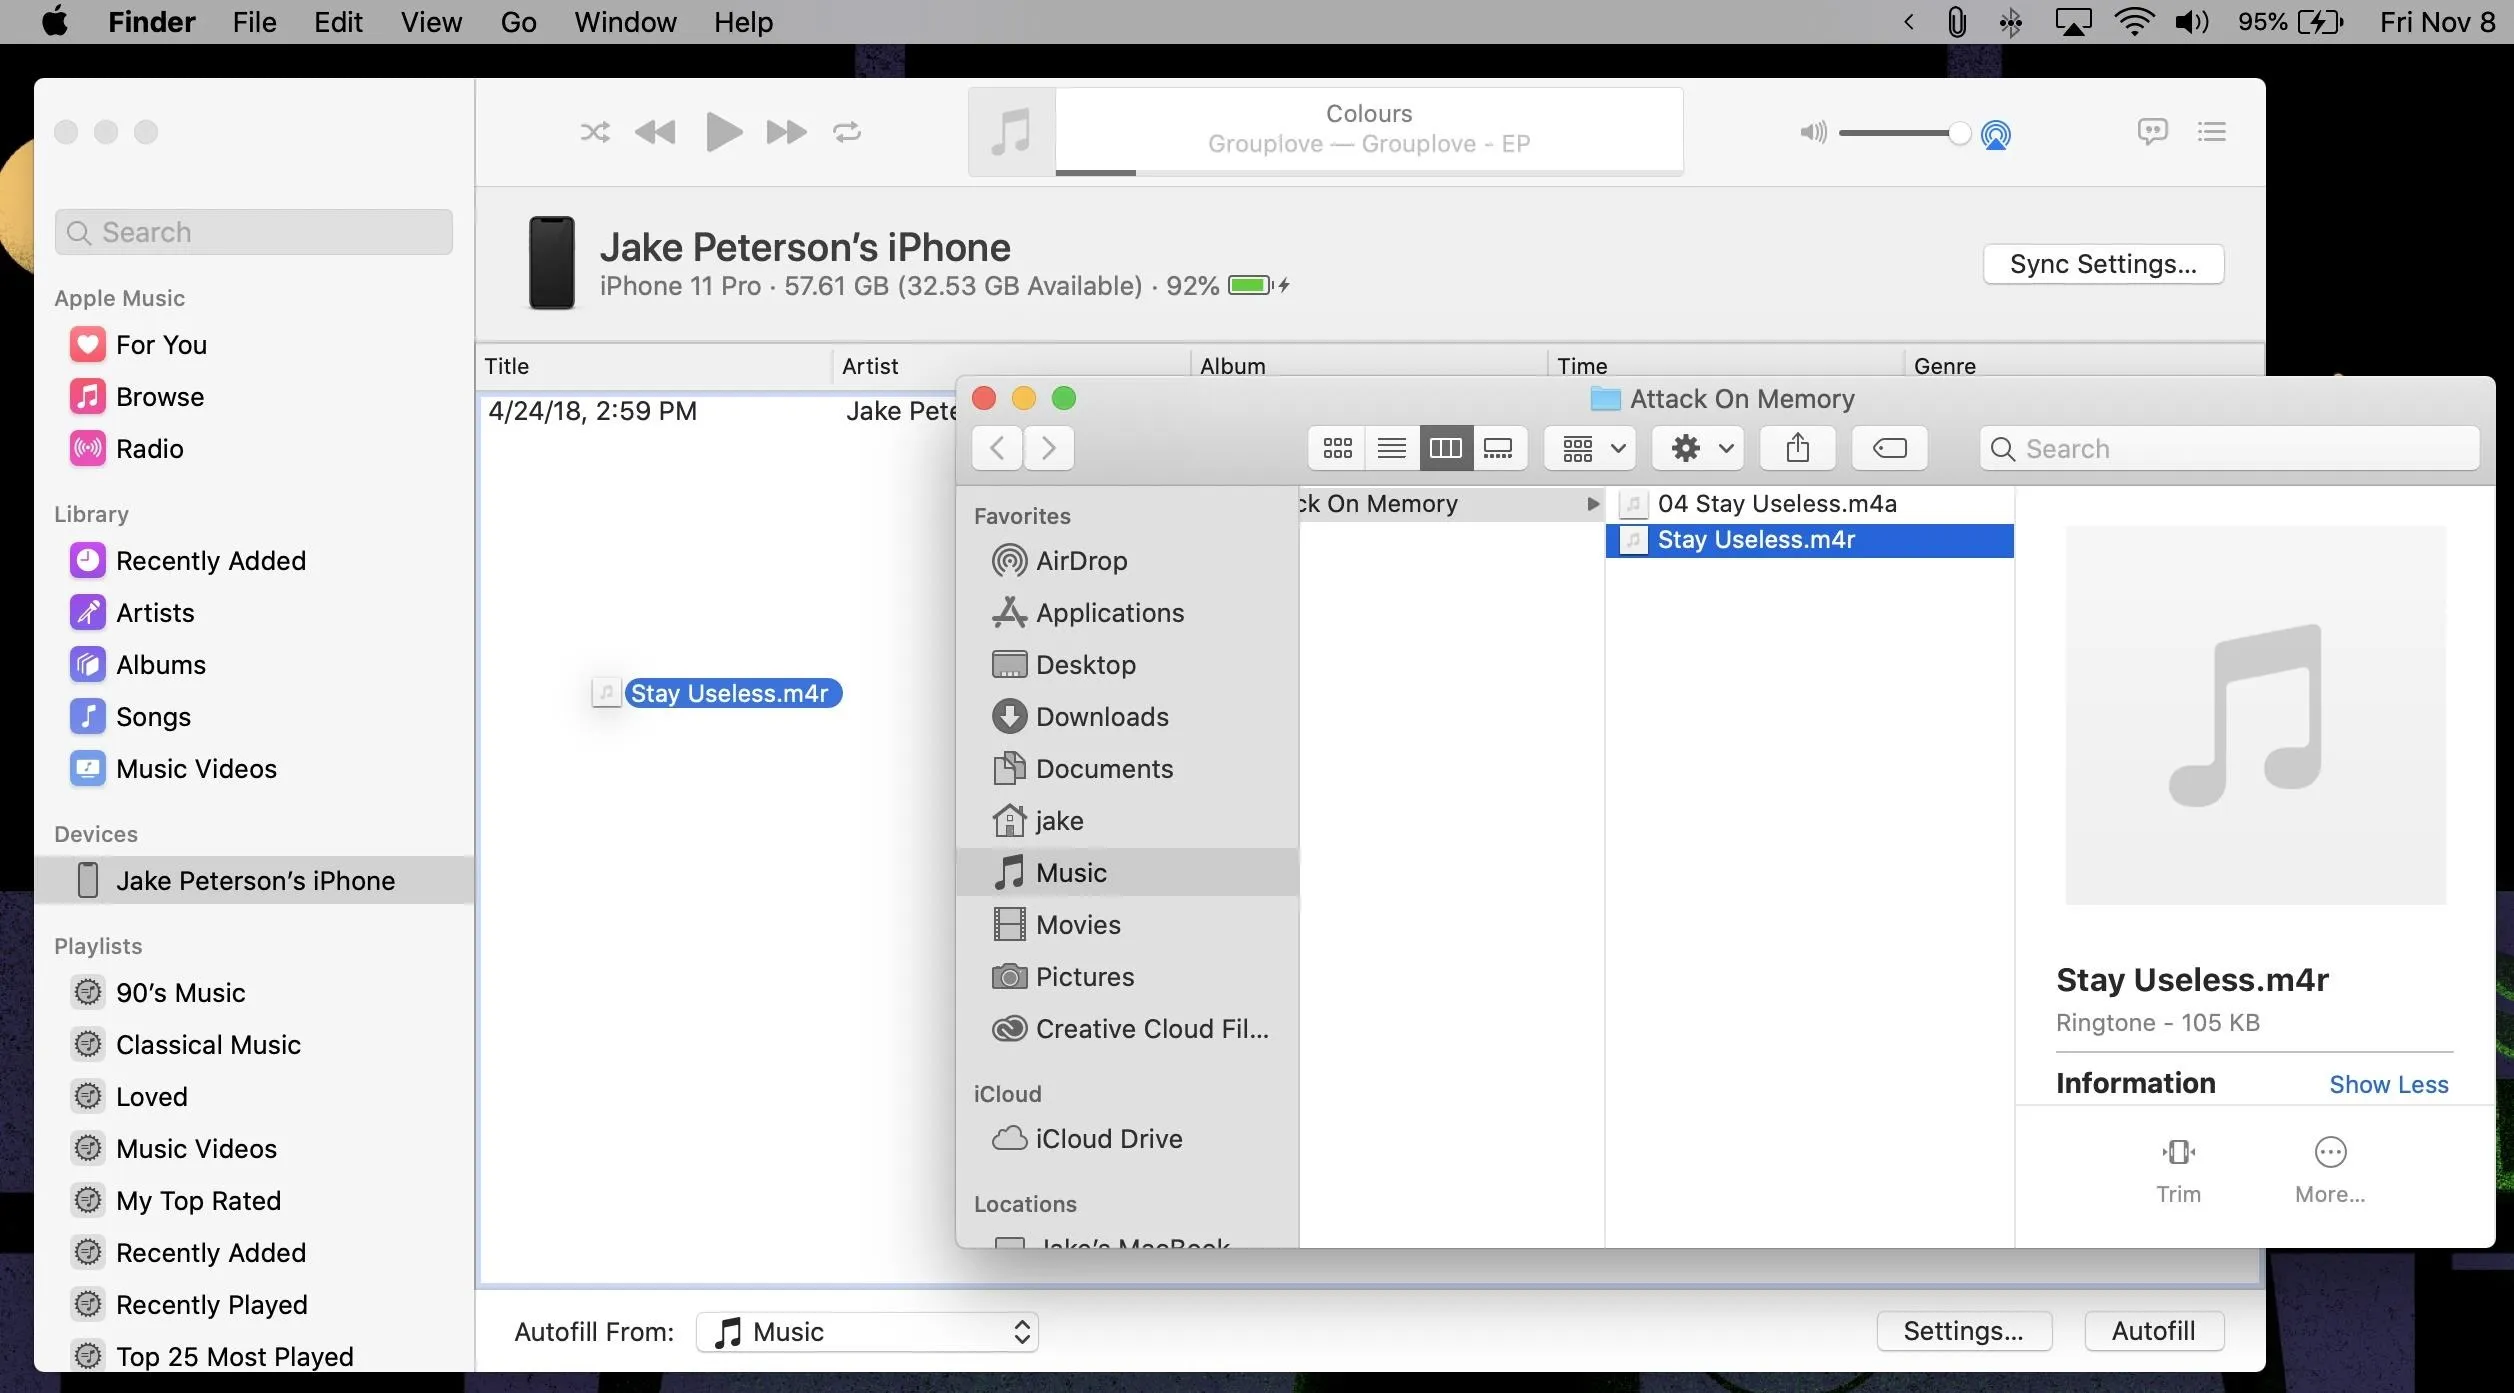Go forward in Finder window

tap(1048, 448)
